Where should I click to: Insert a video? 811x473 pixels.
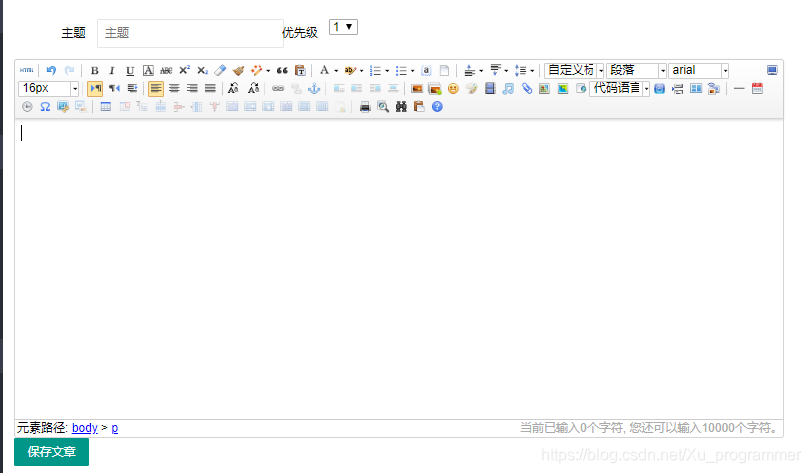pos(490,88)
